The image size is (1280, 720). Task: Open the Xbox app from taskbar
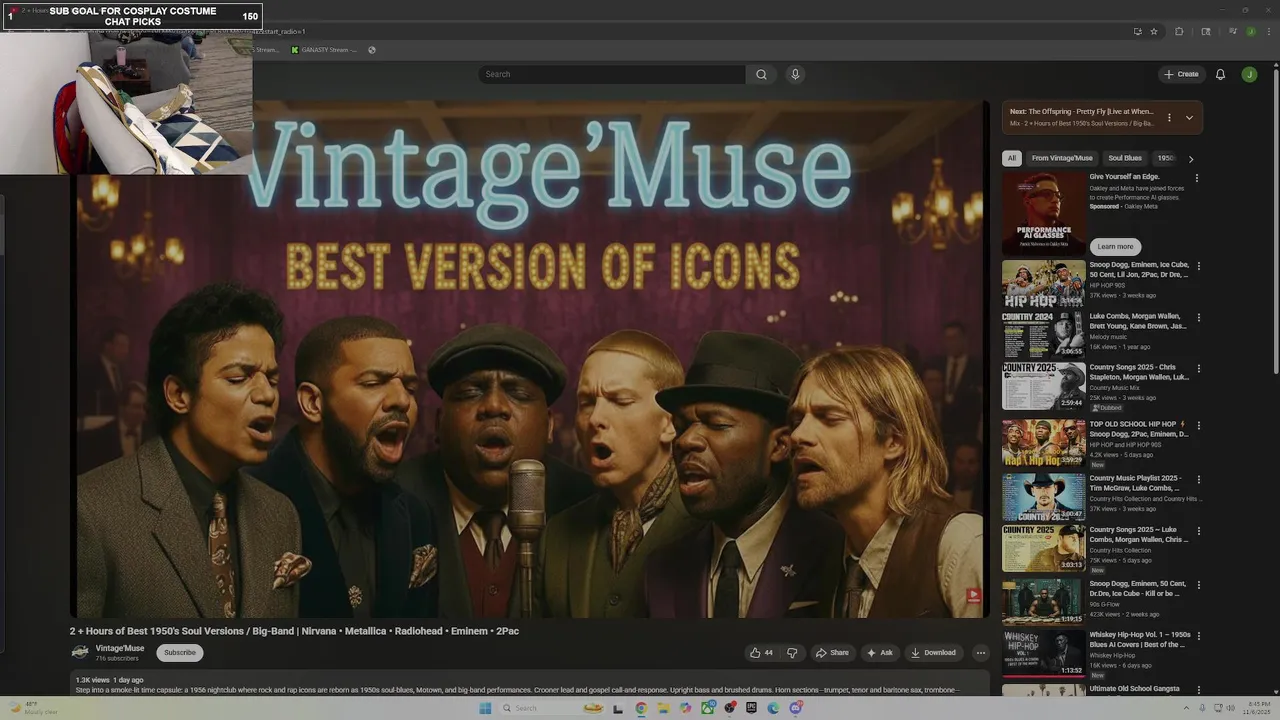(x=707, y=708)
